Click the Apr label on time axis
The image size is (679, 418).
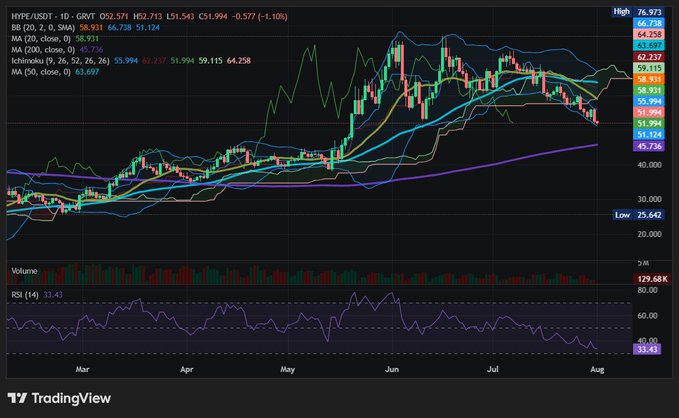click(187, 369)
